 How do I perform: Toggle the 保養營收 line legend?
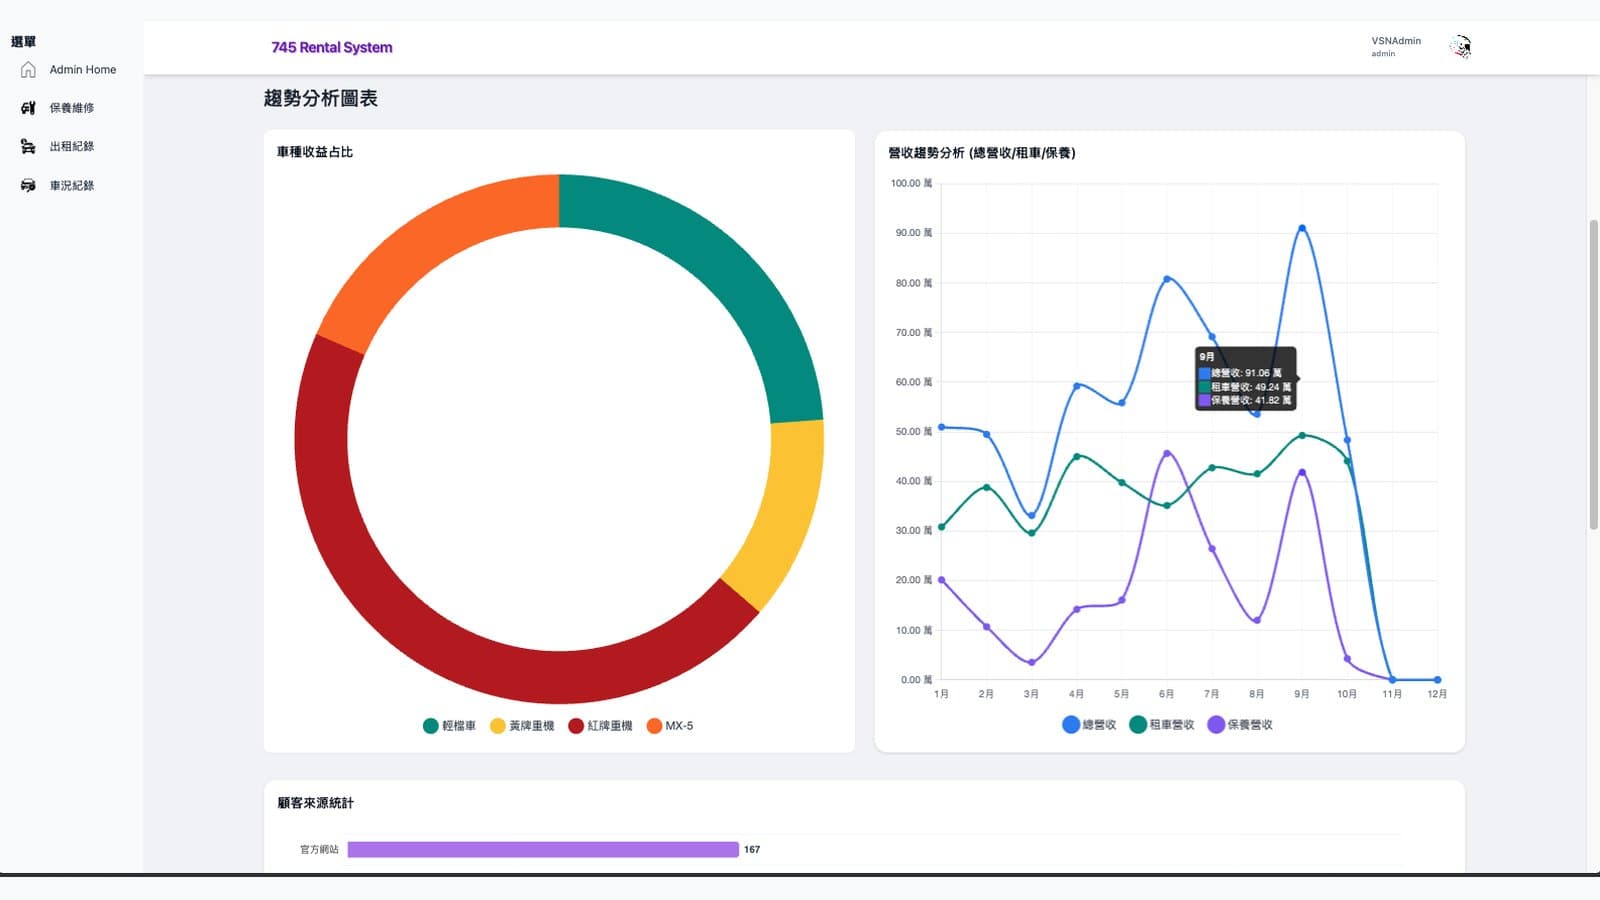pyautogui.click(x=1240, y=725)
